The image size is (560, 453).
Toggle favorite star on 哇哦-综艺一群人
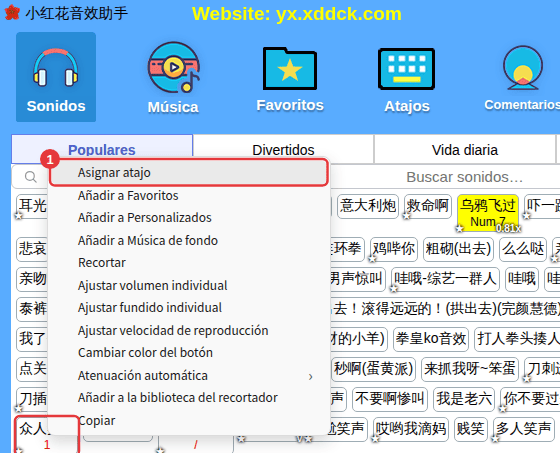point(394,289)
